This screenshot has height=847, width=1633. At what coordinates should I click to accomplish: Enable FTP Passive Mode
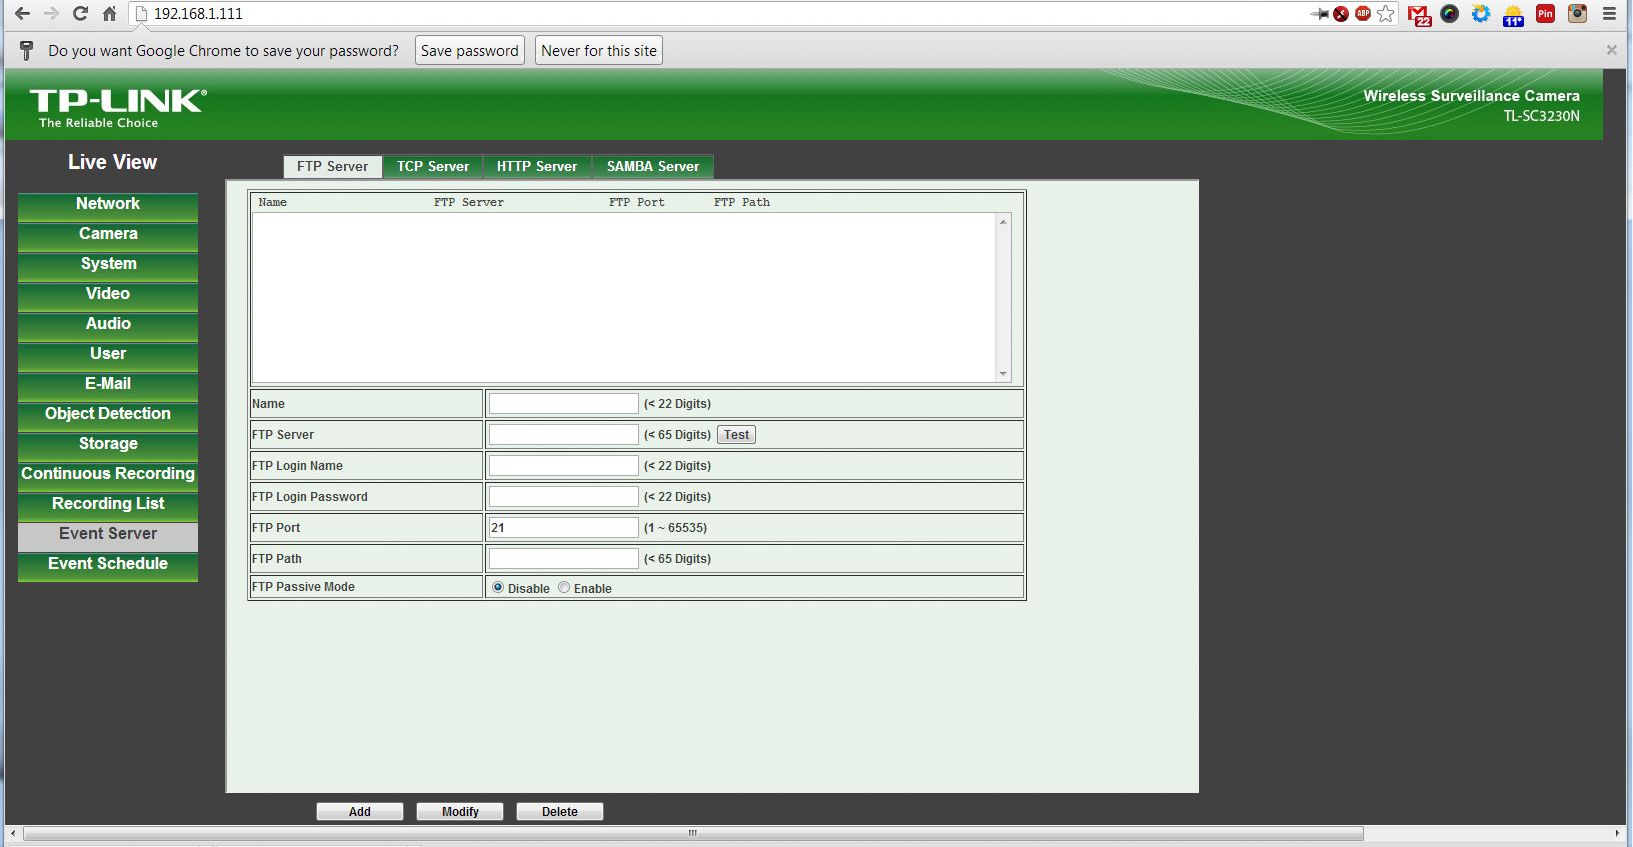click(x=564, y=588)
